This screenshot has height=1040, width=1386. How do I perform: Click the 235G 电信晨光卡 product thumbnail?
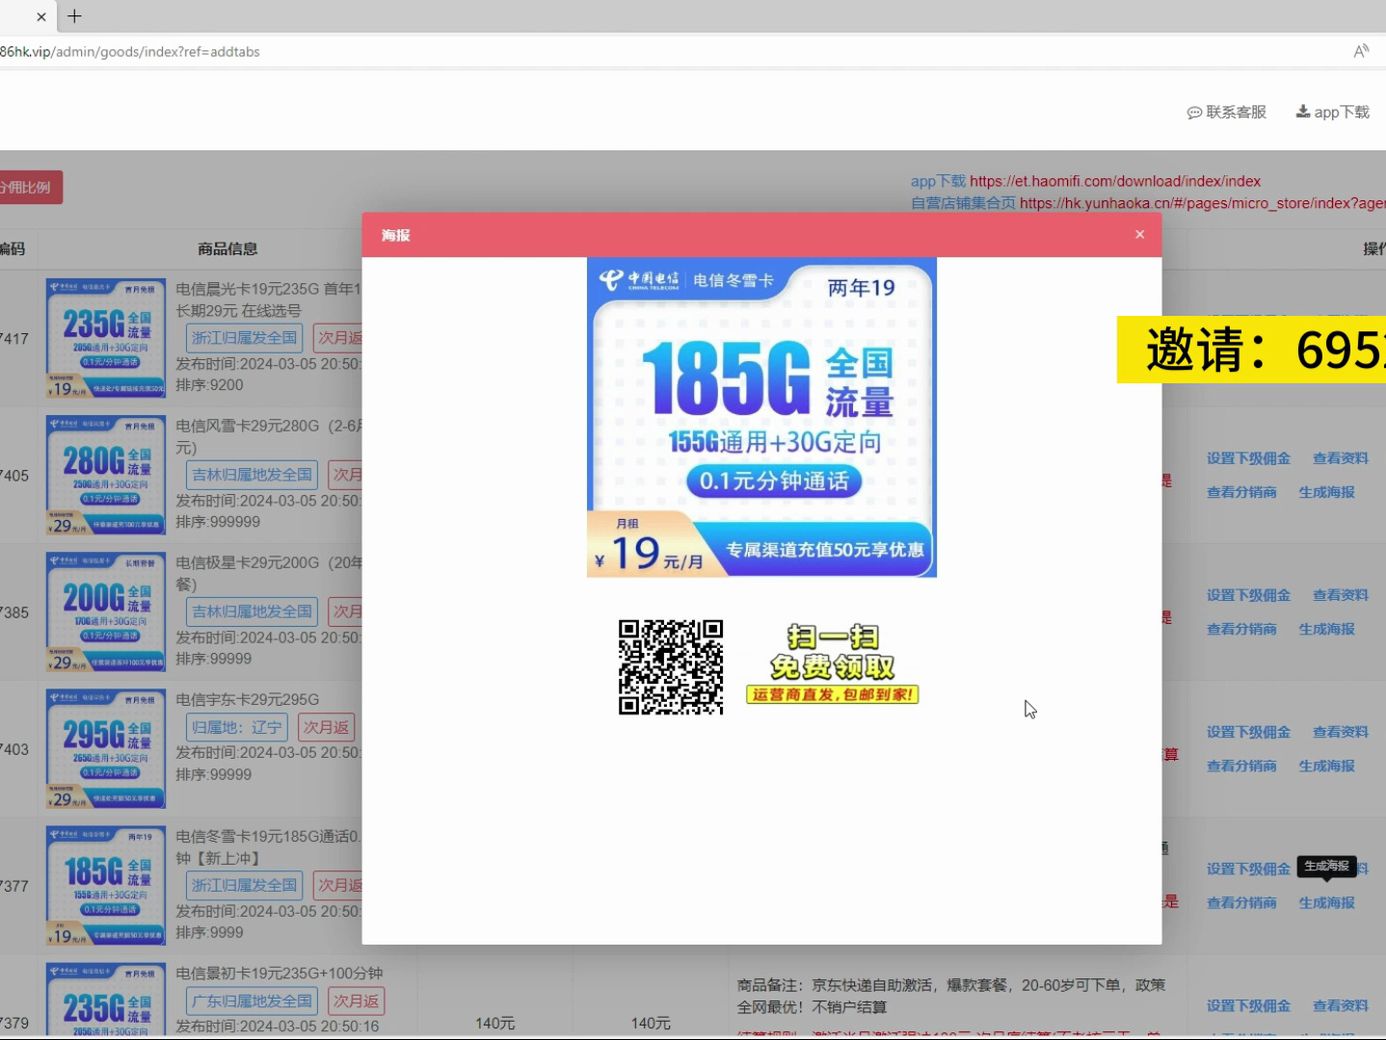coord(106,338)
